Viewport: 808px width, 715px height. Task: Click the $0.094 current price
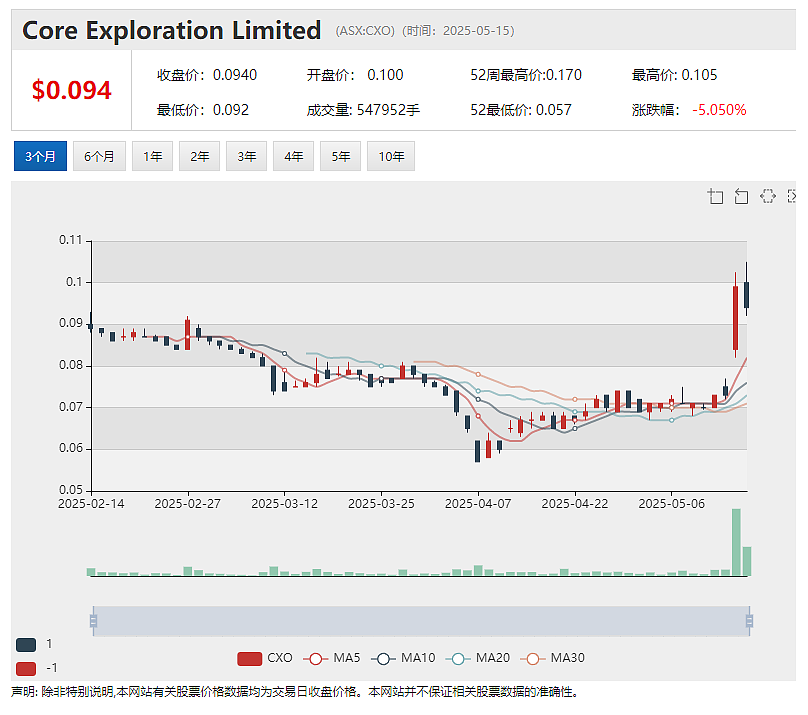point(72,91)
